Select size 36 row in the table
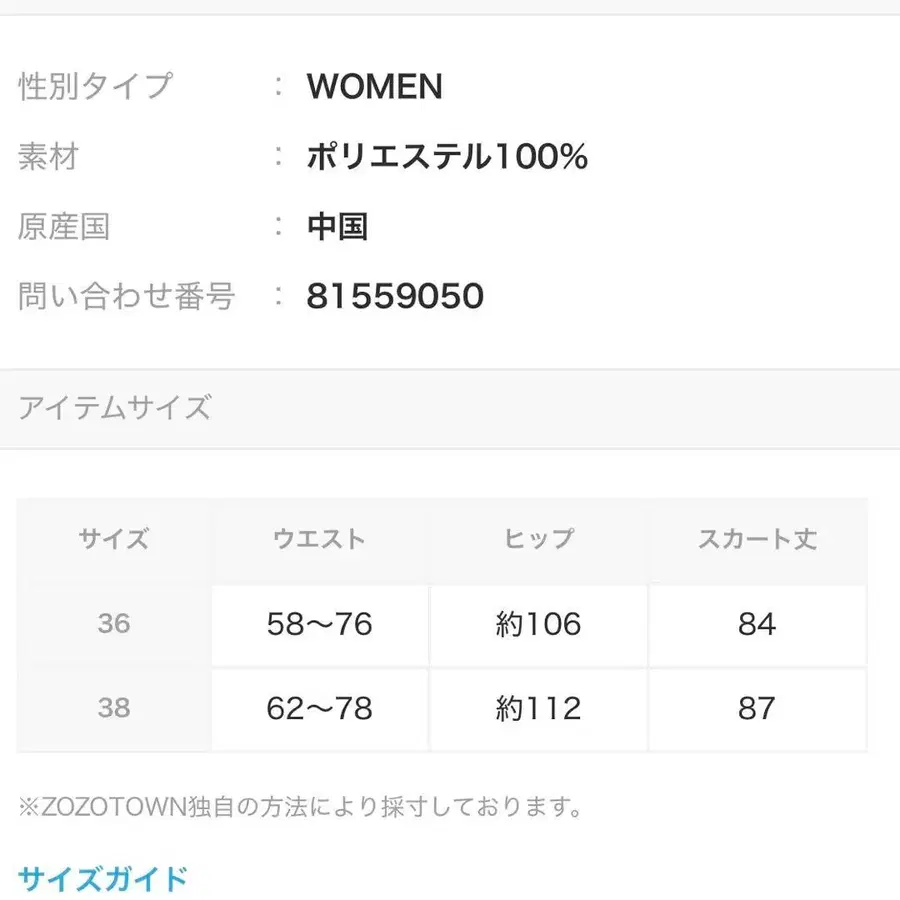 click(x=113, y=624)
